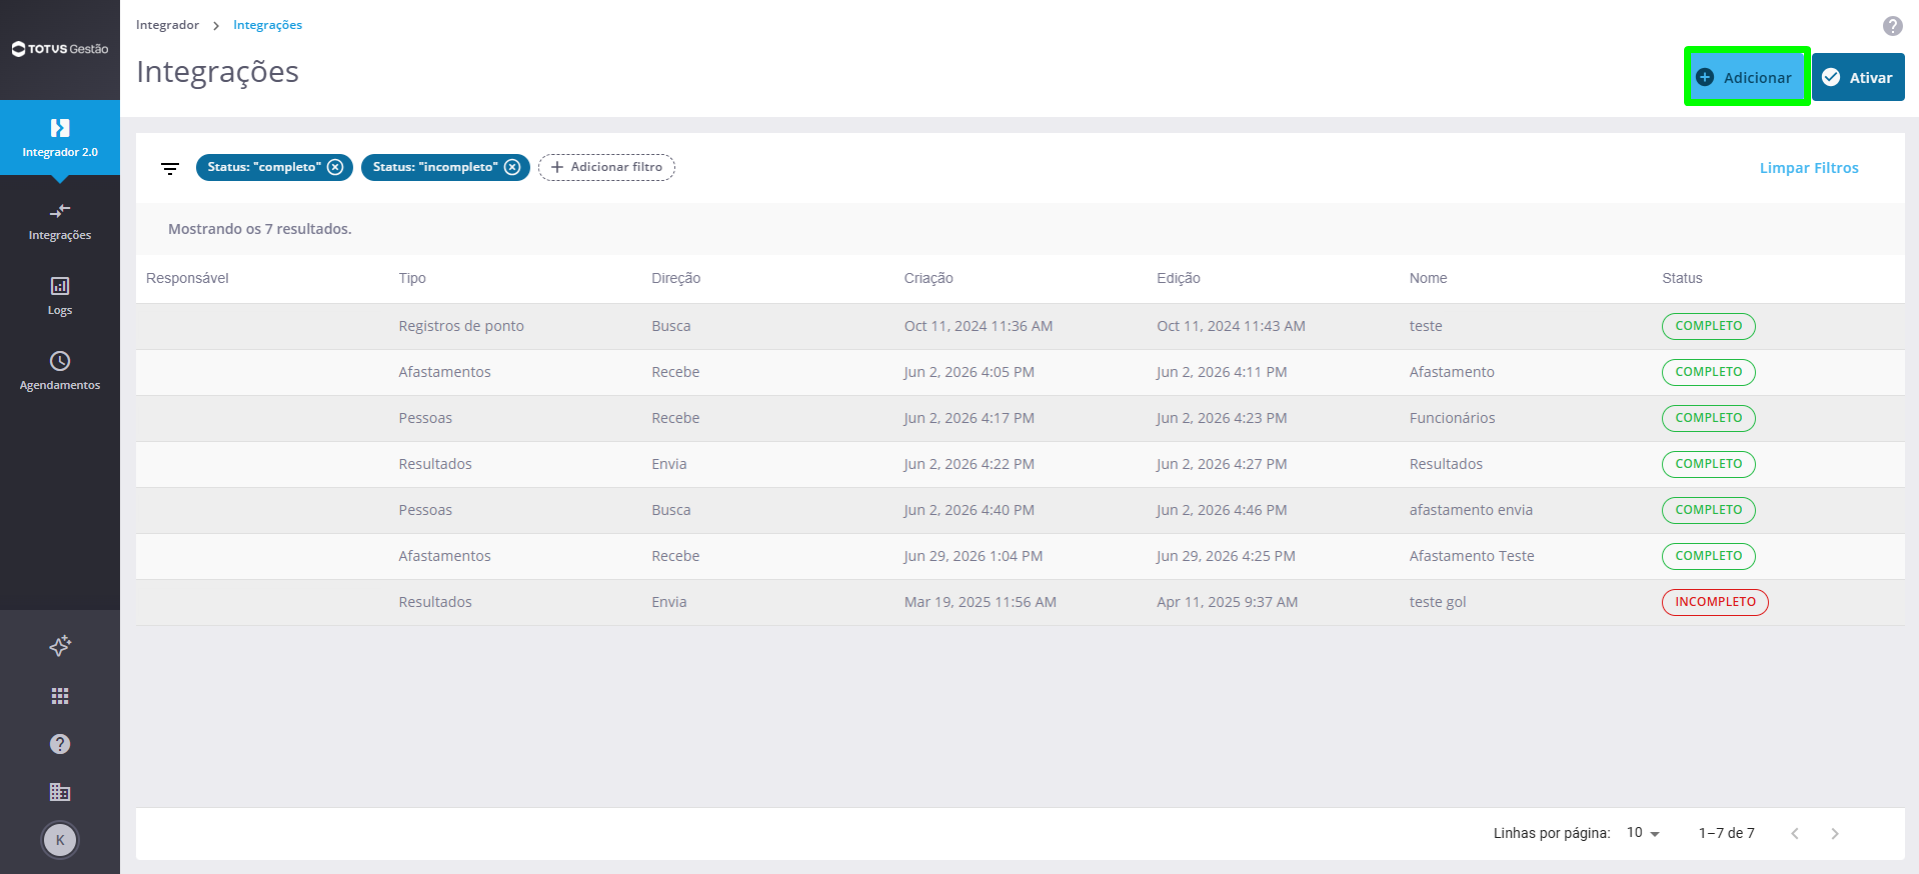Select the row named Afastamento Teste
The height and width of the screenshot is (874, 1919).
[1020, 556]
